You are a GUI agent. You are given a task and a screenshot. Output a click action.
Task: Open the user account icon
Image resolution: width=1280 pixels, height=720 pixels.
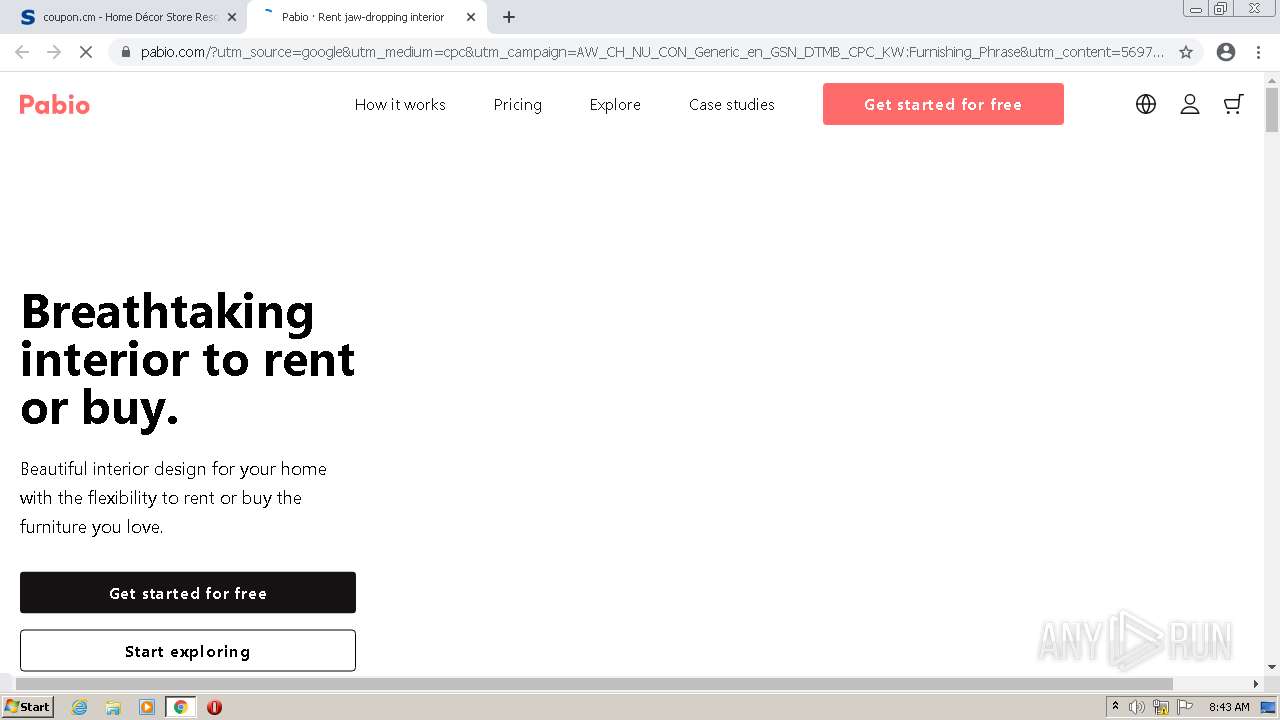pyautogui.click(x=1190, y=104)
